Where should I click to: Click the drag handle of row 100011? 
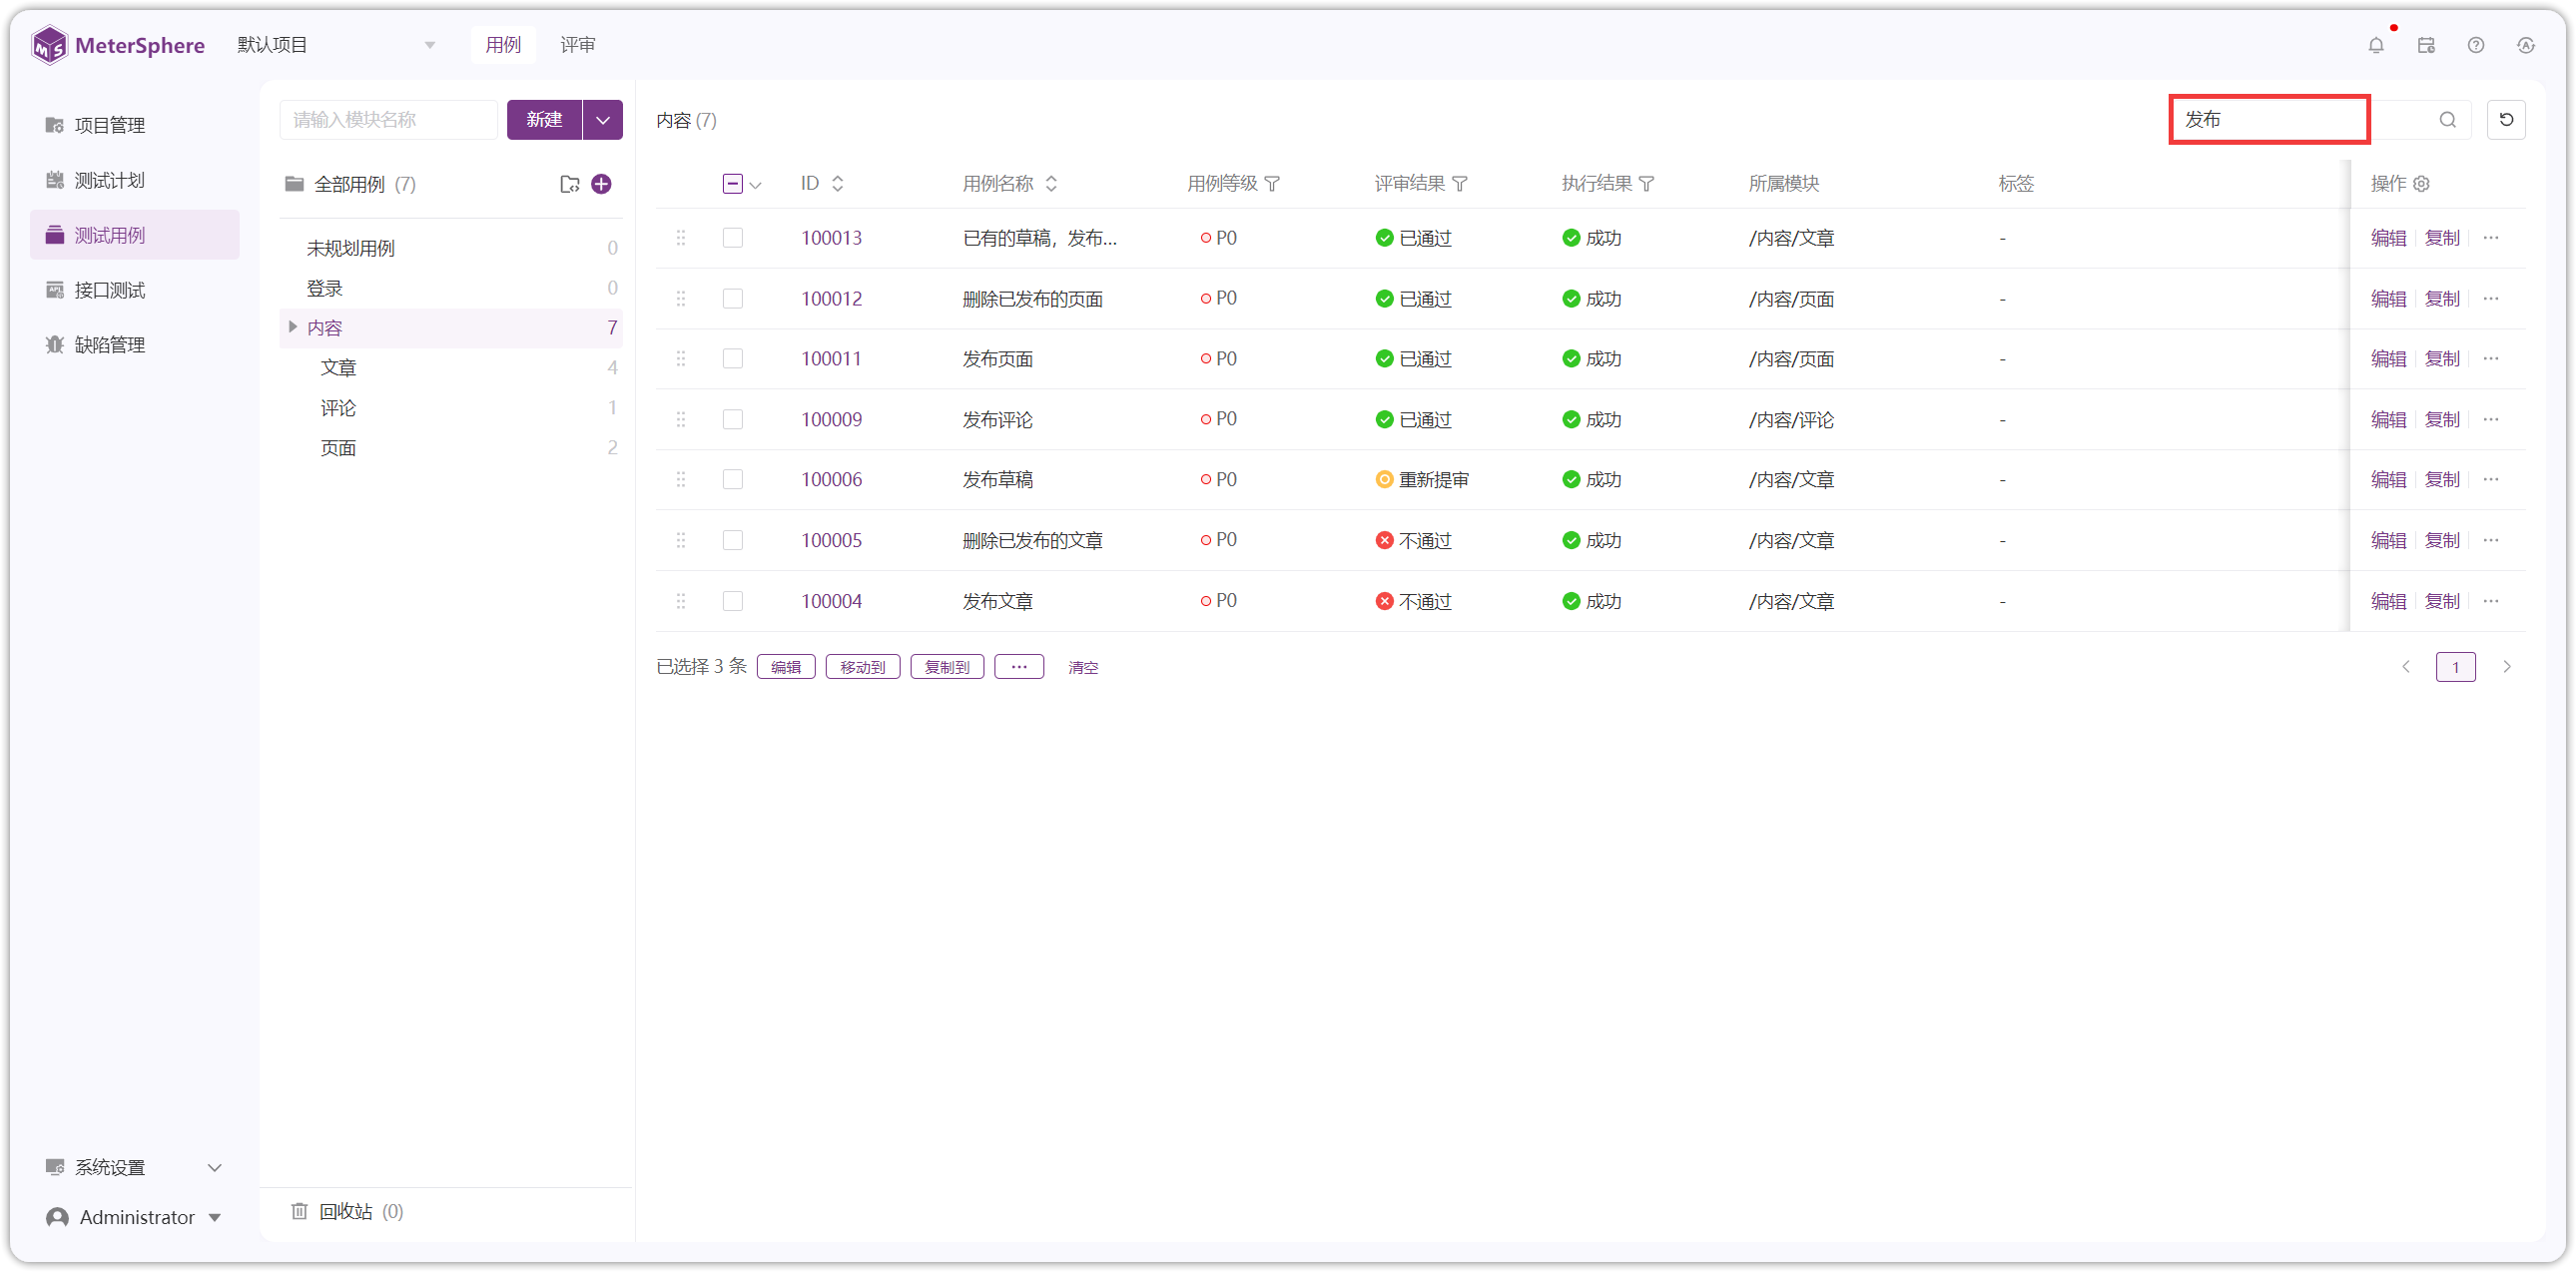[681, 359]
